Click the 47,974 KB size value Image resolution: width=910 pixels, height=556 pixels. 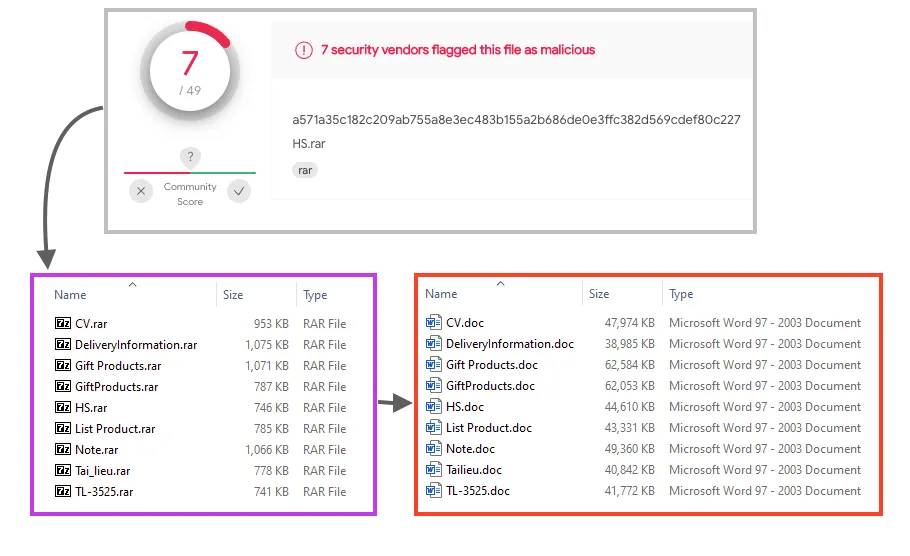coord(630,323)
